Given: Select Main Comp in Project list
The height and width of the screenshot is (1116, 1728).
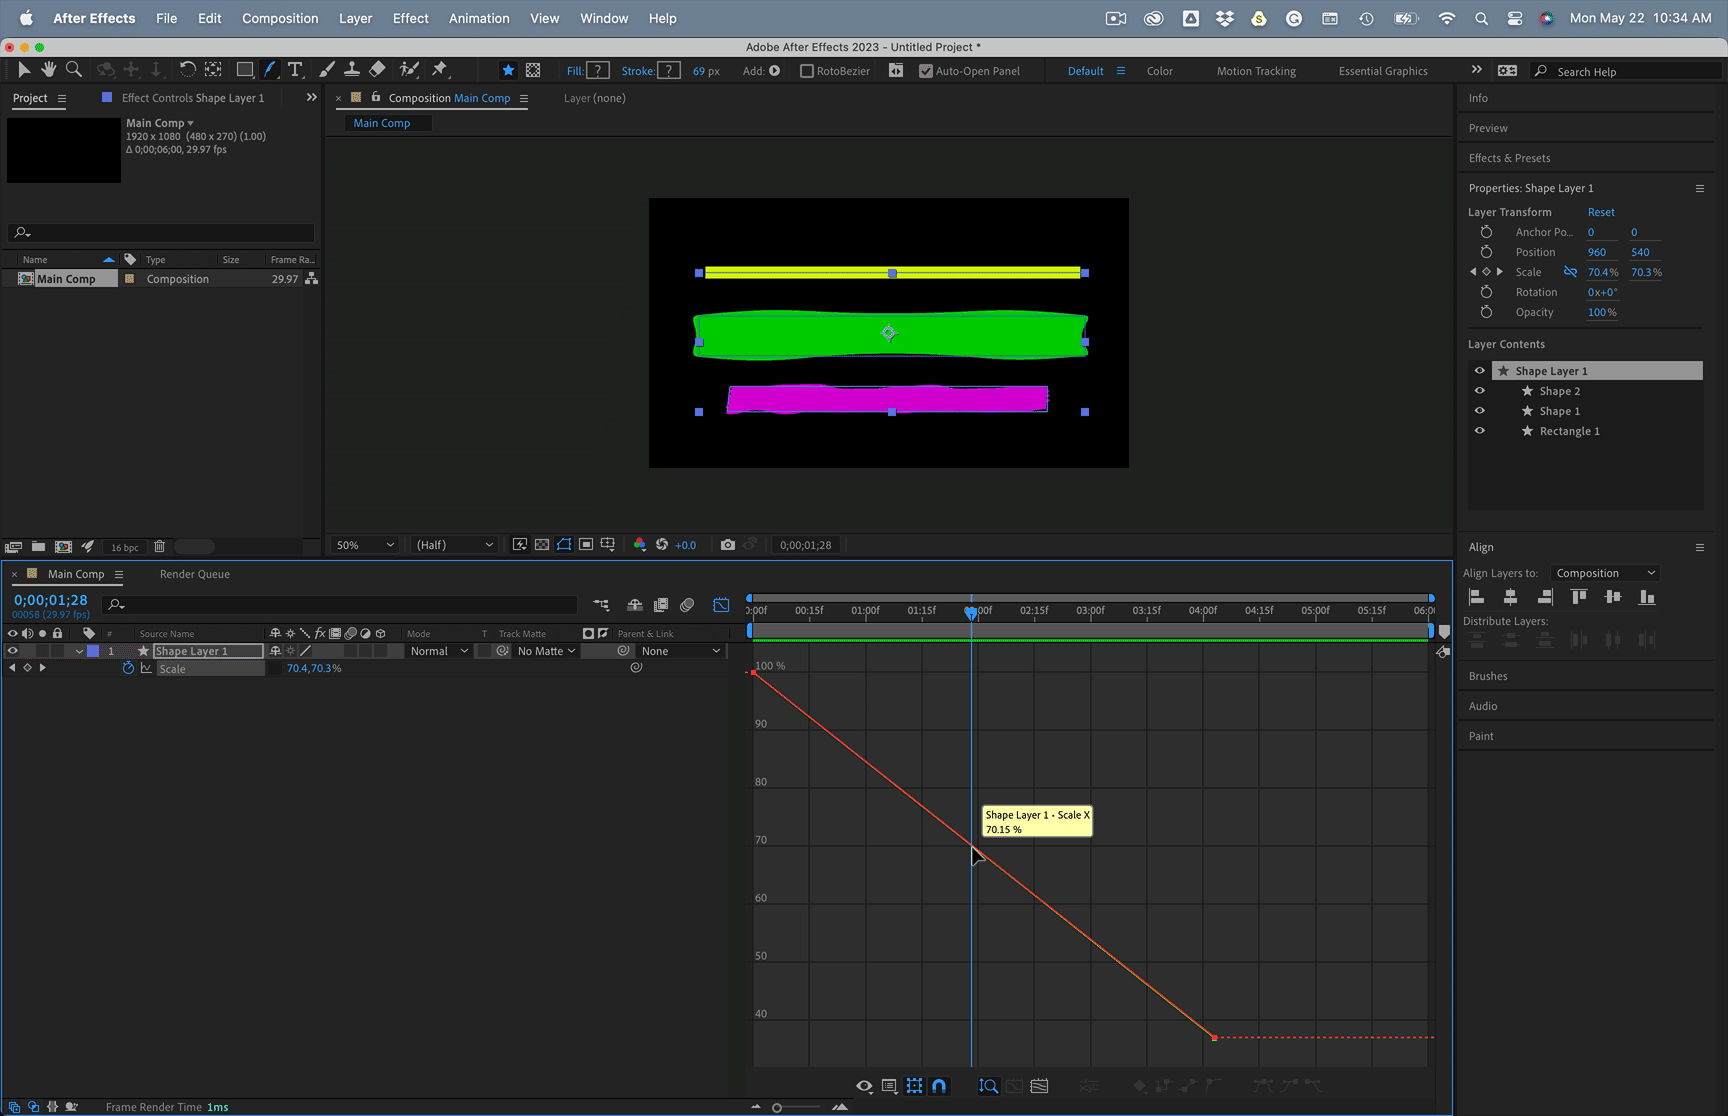Looking at the screenshot, I should (x=66, y=279).
